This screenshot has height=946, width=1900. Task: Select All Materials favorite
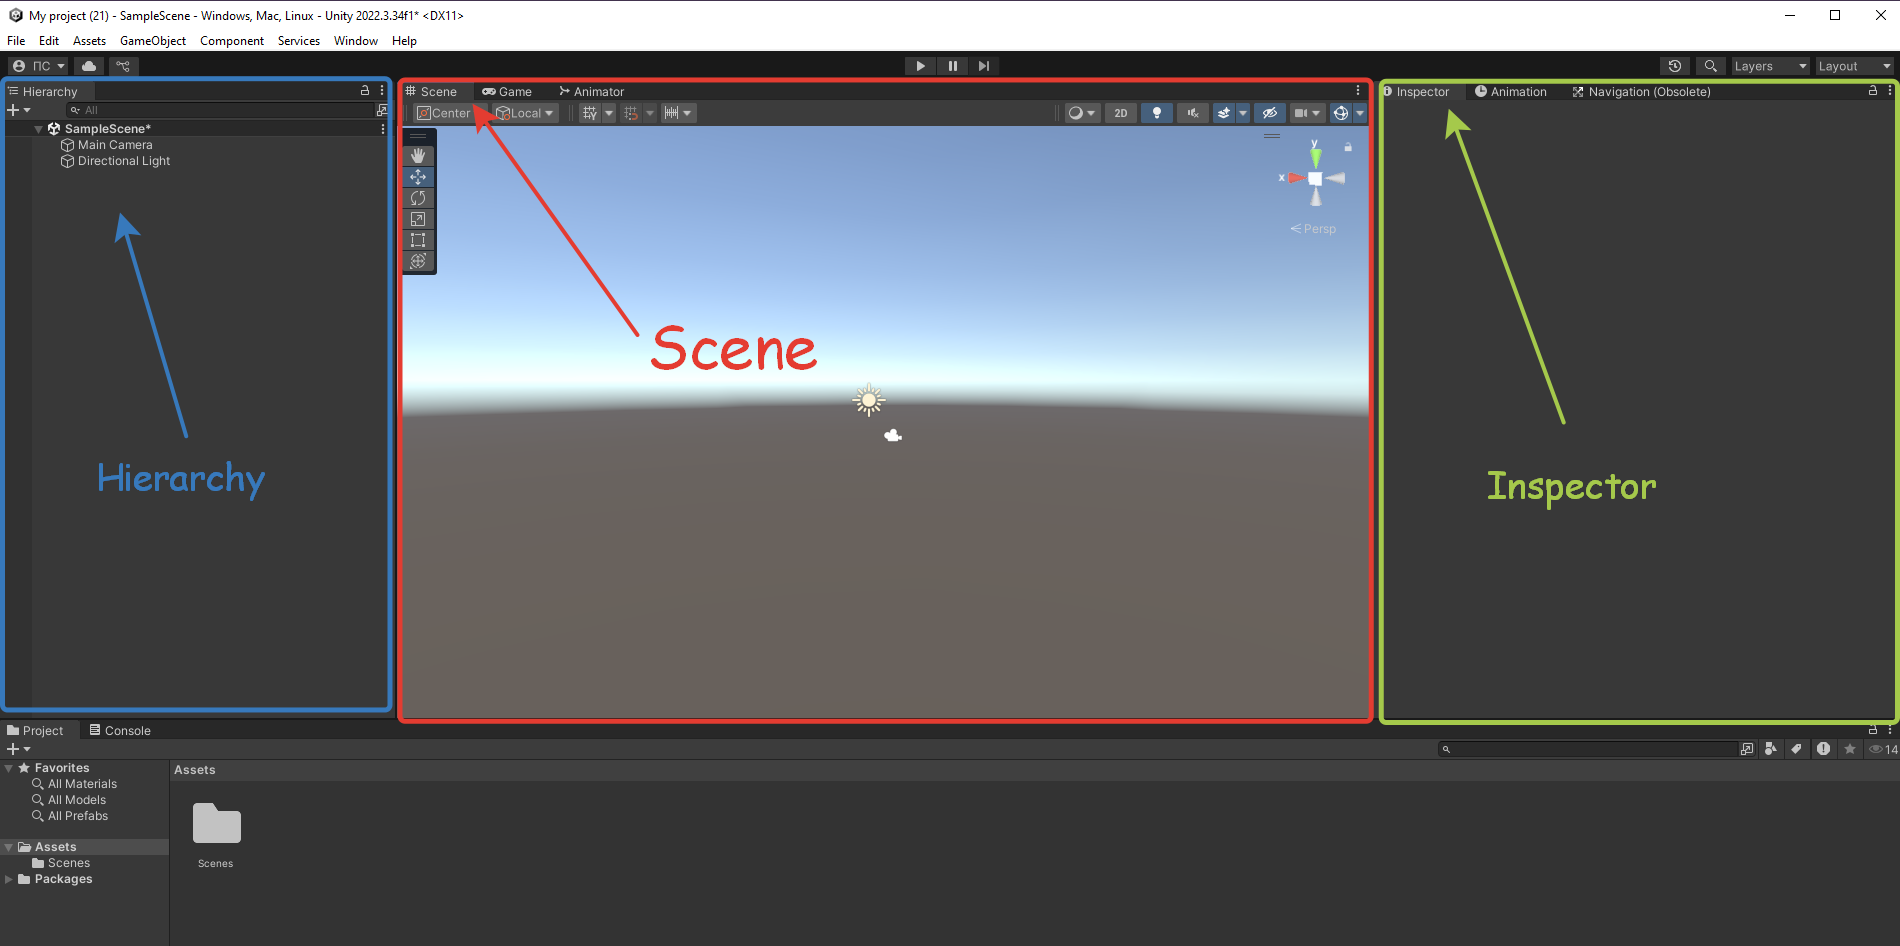tap(82, 784)
